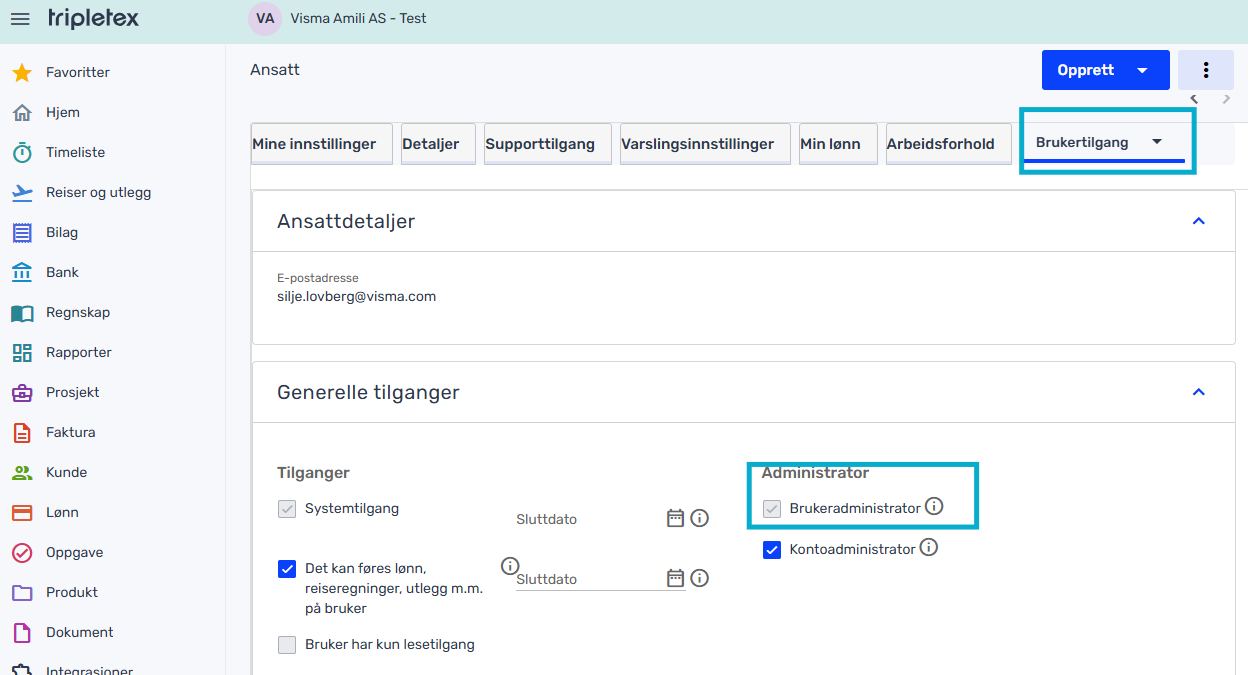The image size is (1248, 675).
Task: Switch to the Arbeidsforhold tab
Action: 940,144
